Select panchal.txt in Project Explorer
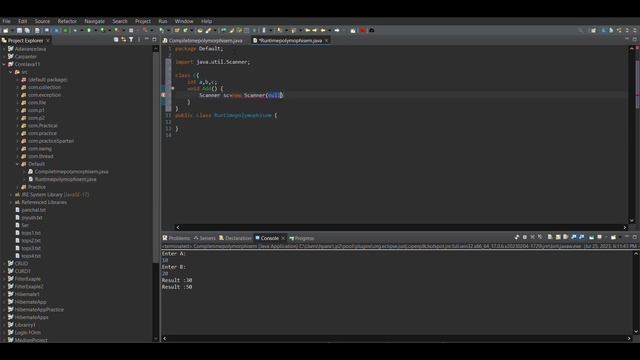This screenshot has width=640, height=360. click(33, 210)
